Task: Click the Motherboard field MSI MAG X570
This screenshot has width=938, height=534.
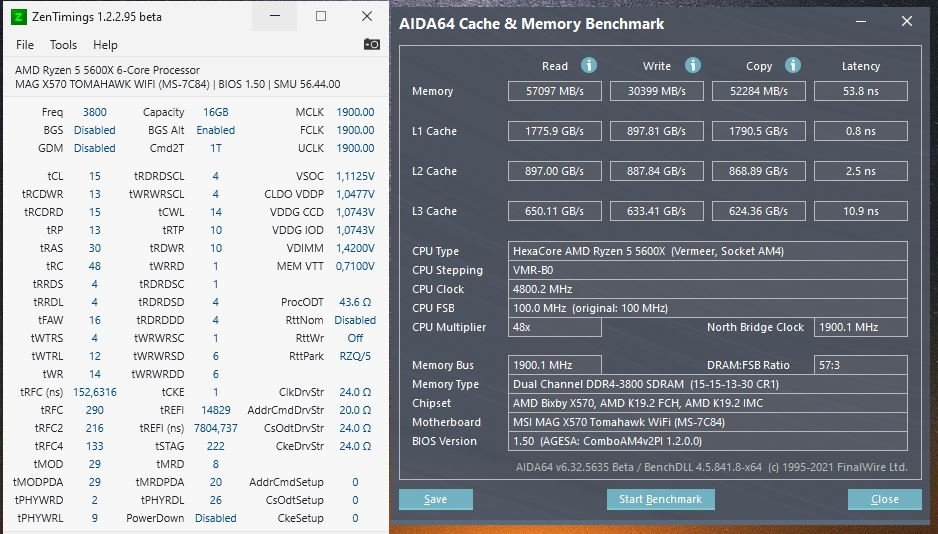Action: point(708,422)
